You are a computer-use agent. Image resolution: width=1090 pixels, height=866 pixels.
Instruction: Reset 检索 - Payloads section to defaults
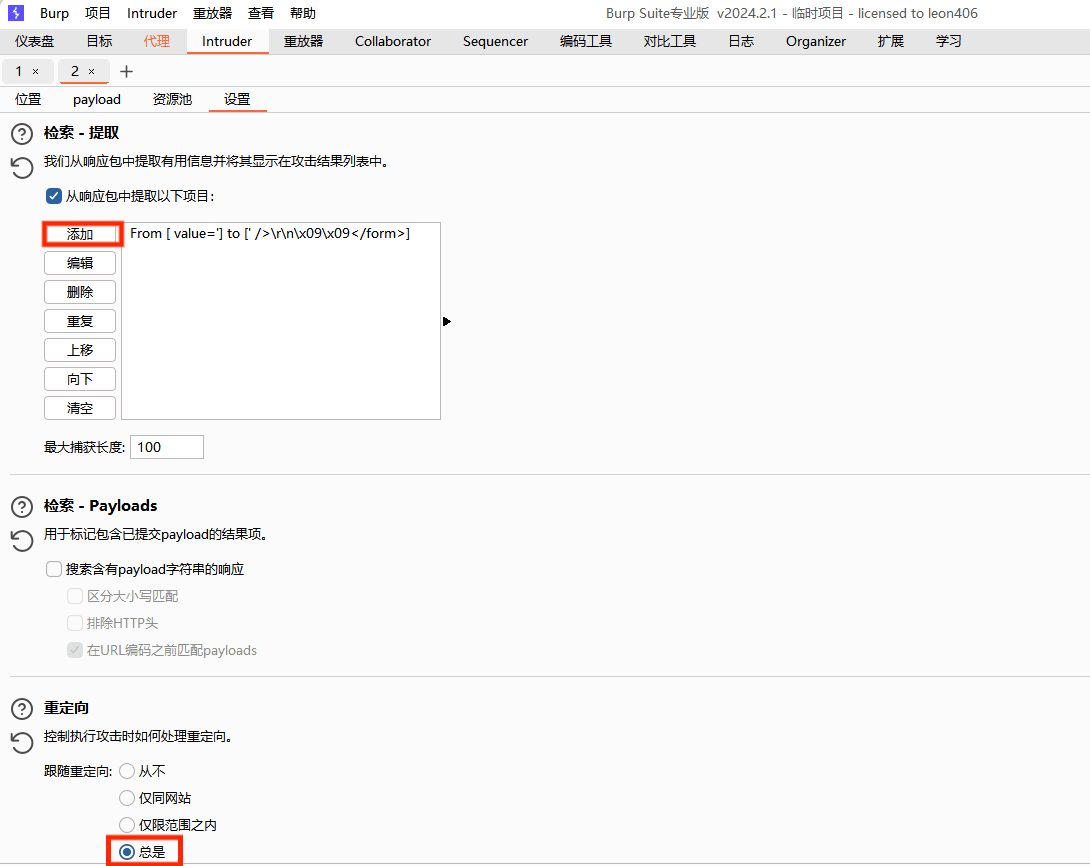point(22,540)
